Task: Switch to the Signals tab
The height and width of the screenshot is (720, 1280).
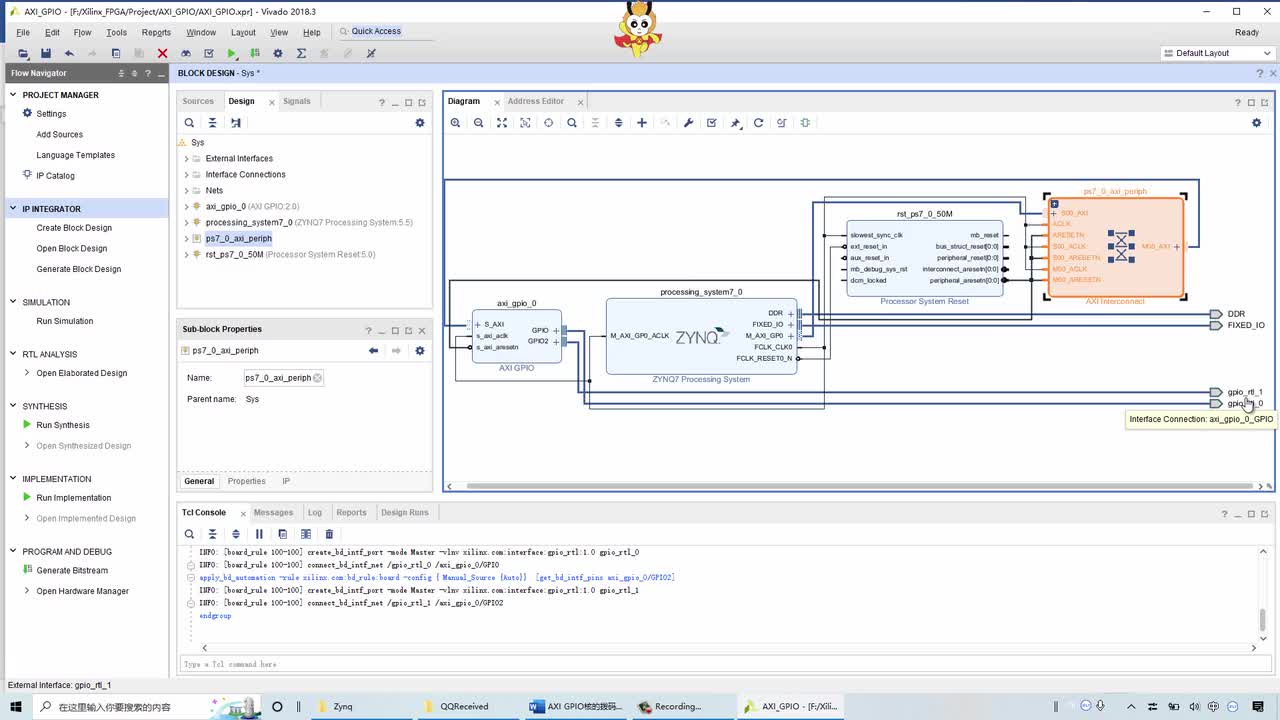Action: (297, 101)
